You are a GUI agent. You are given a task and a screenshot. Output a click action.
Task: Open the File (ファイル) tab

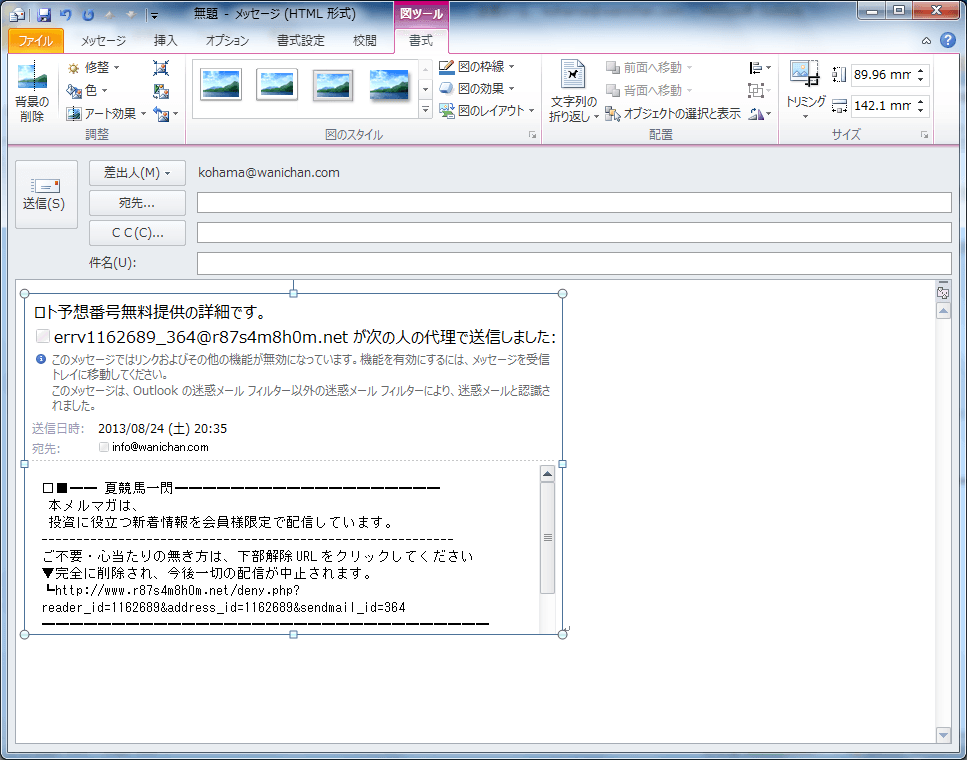coord(36,41)
